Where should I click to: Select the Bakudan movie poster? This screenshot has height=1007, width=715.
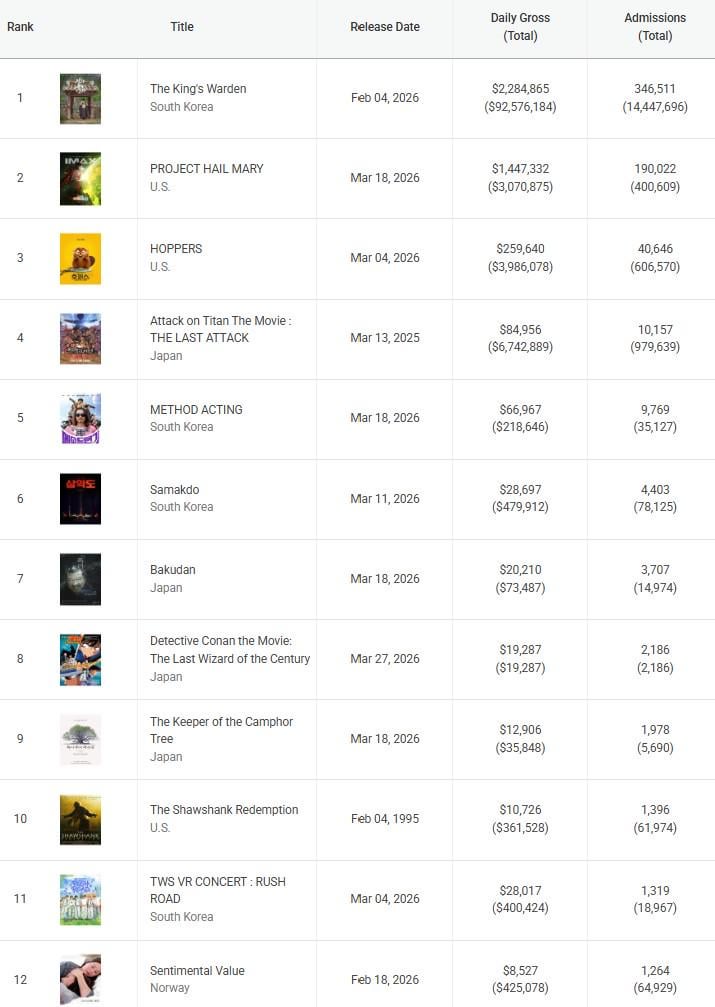click(80, 578)
